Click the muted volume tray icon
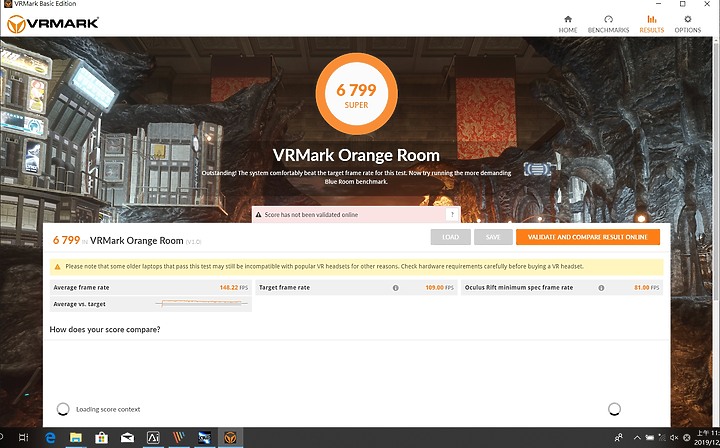This screenshot has width=720, height=448. point(674,437)
